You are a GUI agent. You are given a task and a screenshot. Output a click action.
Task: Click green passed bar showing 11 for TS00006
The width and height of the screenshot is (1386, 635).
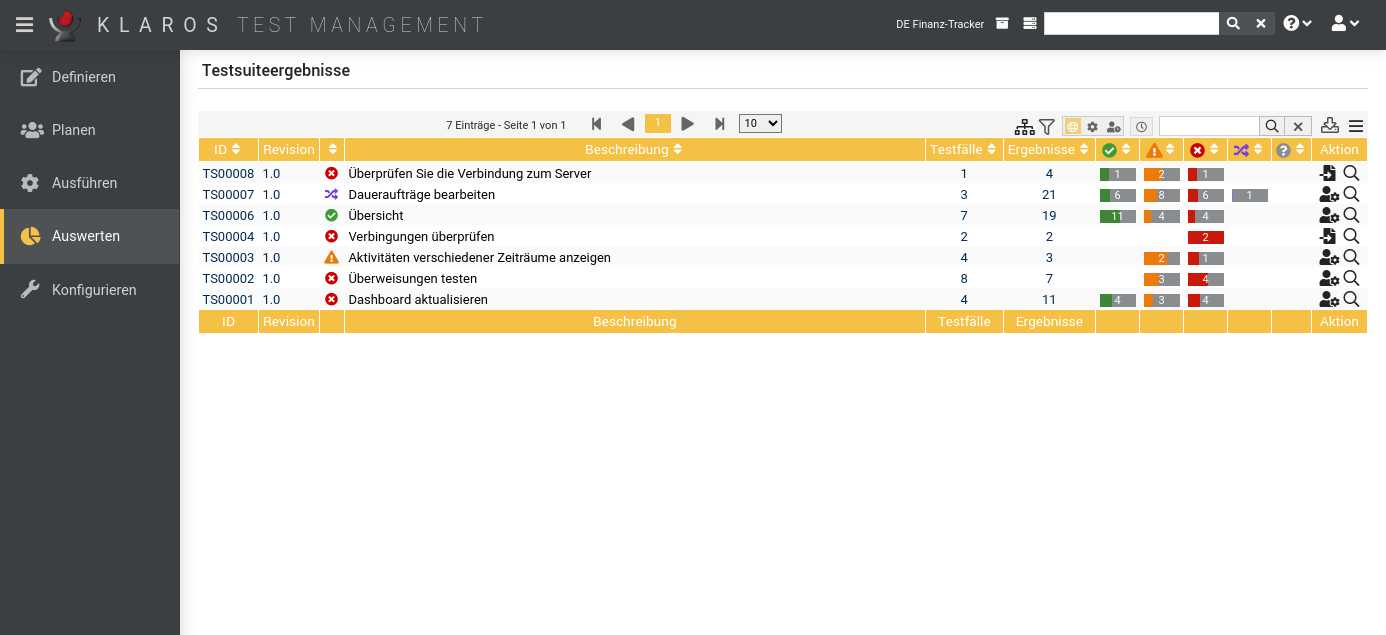[x=1118, y=216]
